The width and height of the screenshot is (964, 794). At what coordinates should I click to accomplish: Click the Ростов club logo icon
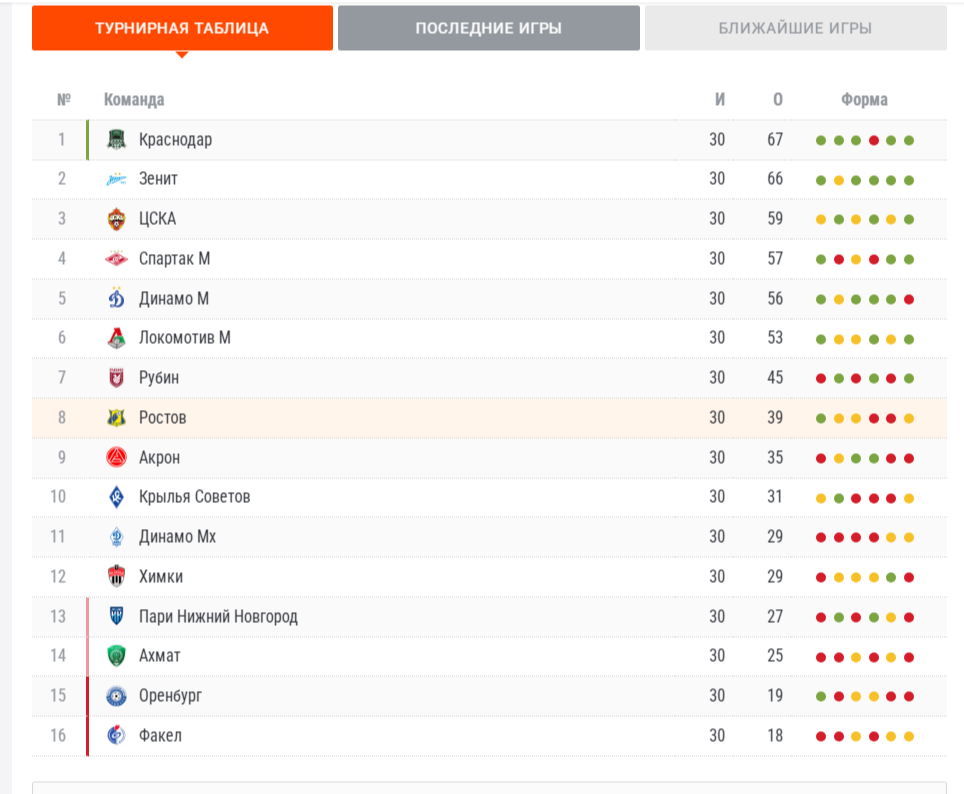(117, 417)
